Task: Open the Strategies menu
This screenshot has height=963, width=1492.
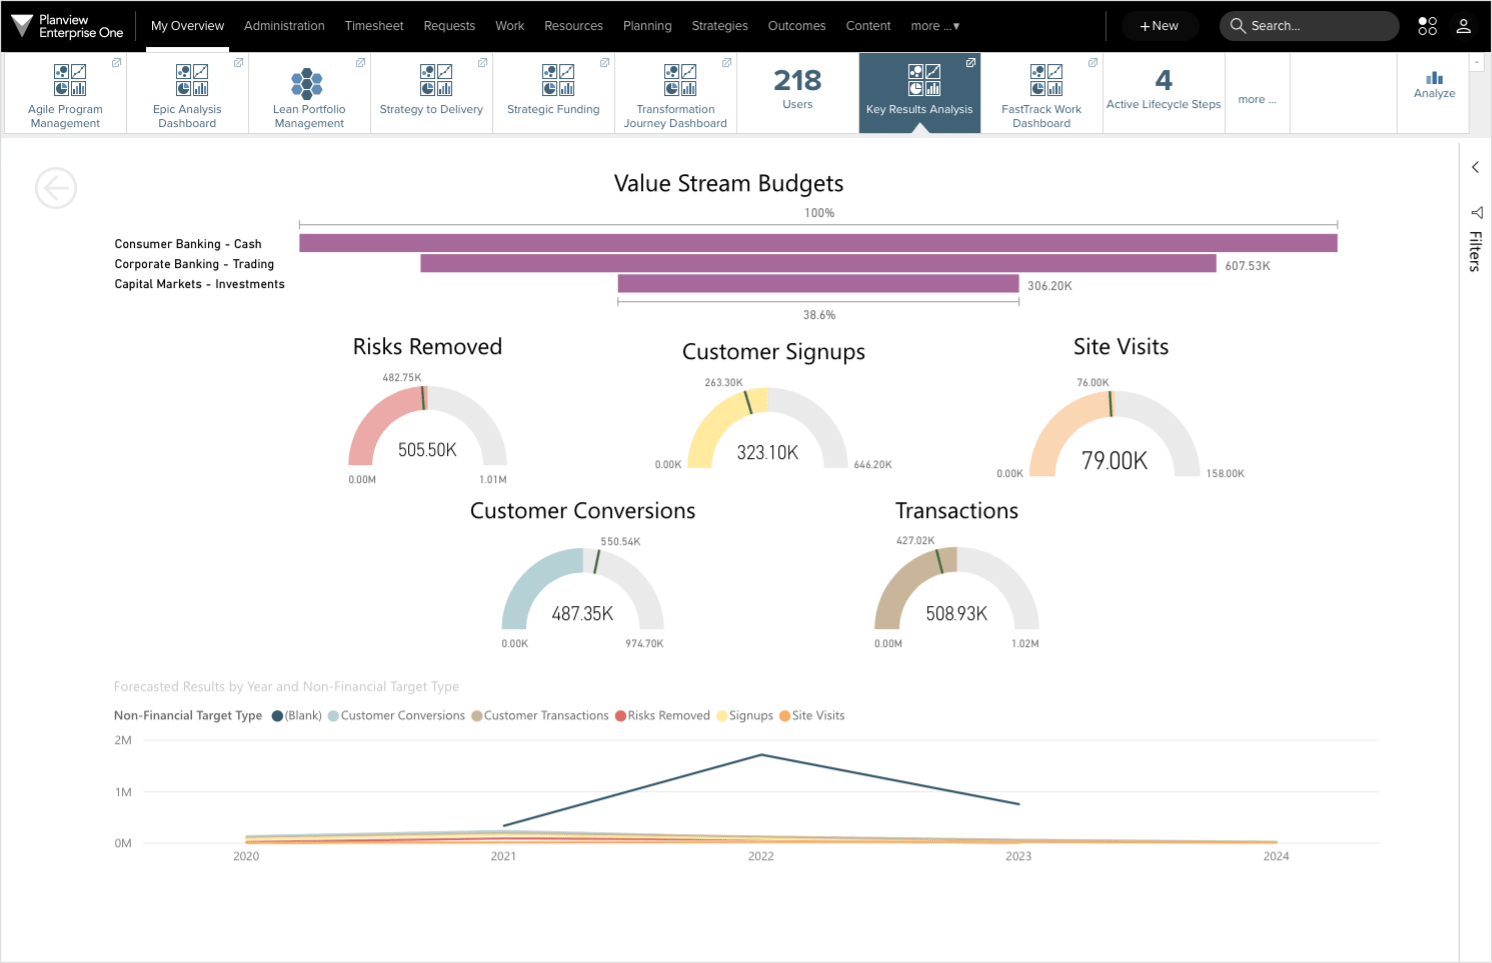Action: tap(720, 26)
